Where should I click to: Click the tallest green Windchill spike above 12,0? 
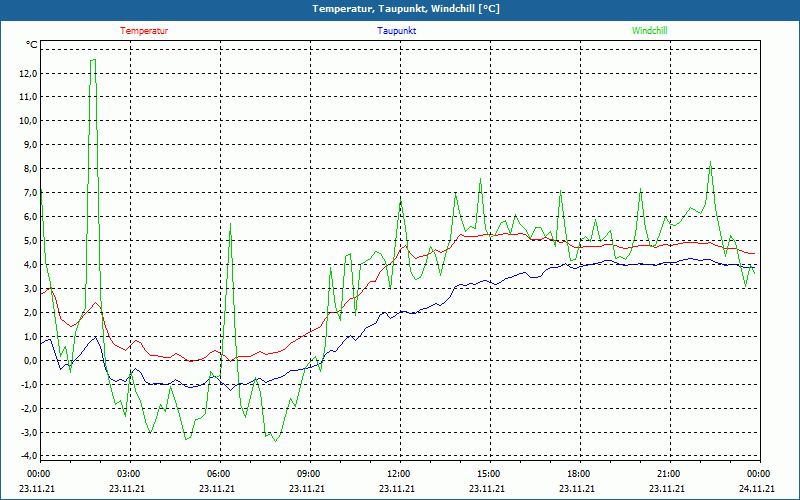tap(93, 60)
